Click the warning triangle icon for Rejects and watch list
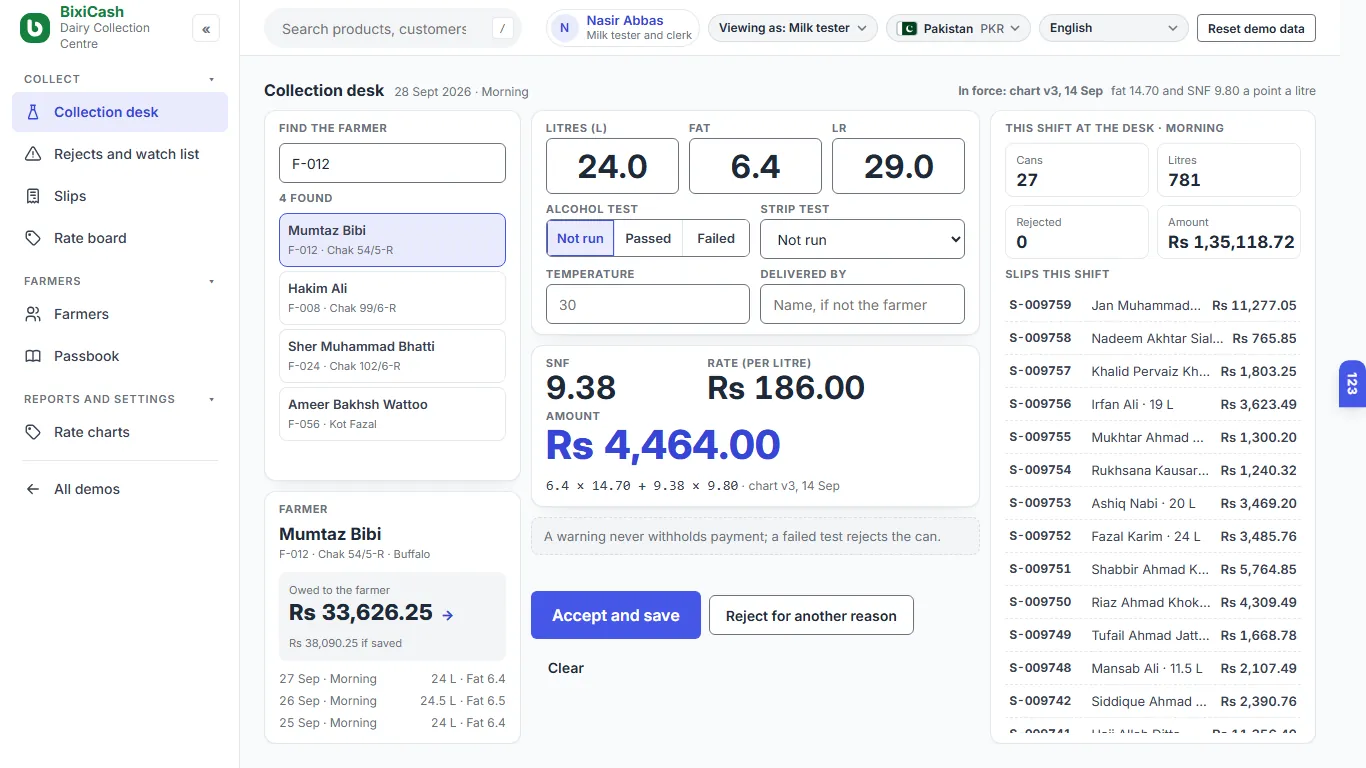Image resolution: width=1366 pixels, height=768 pixels. (33, 154)
